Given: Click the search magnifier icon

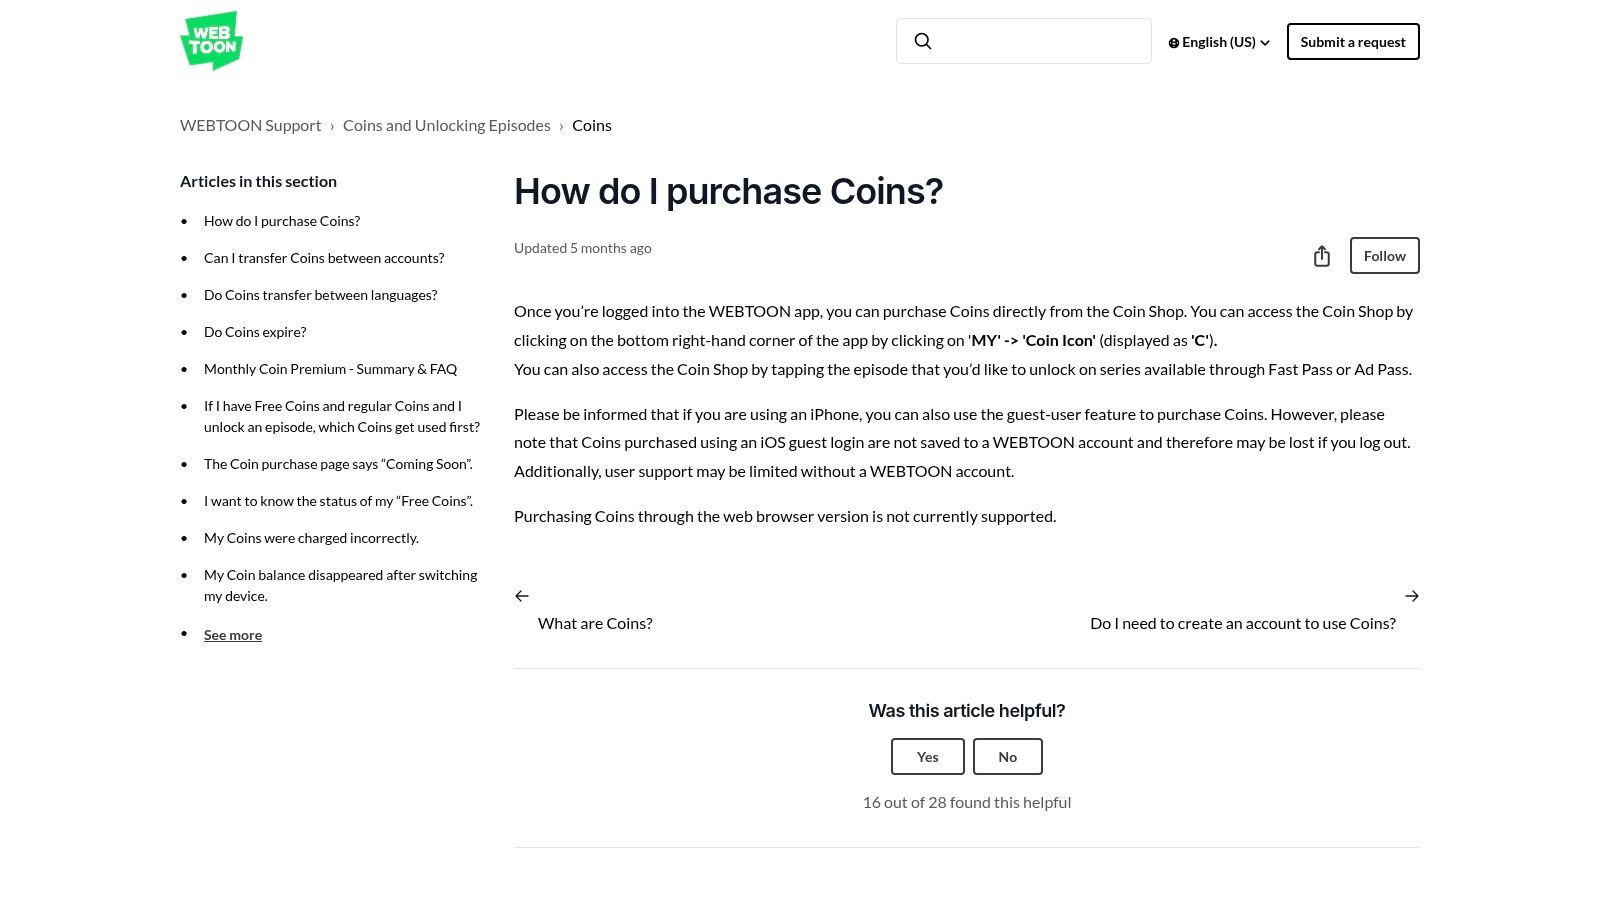Looking at the screenshot, I should [923, 41].
